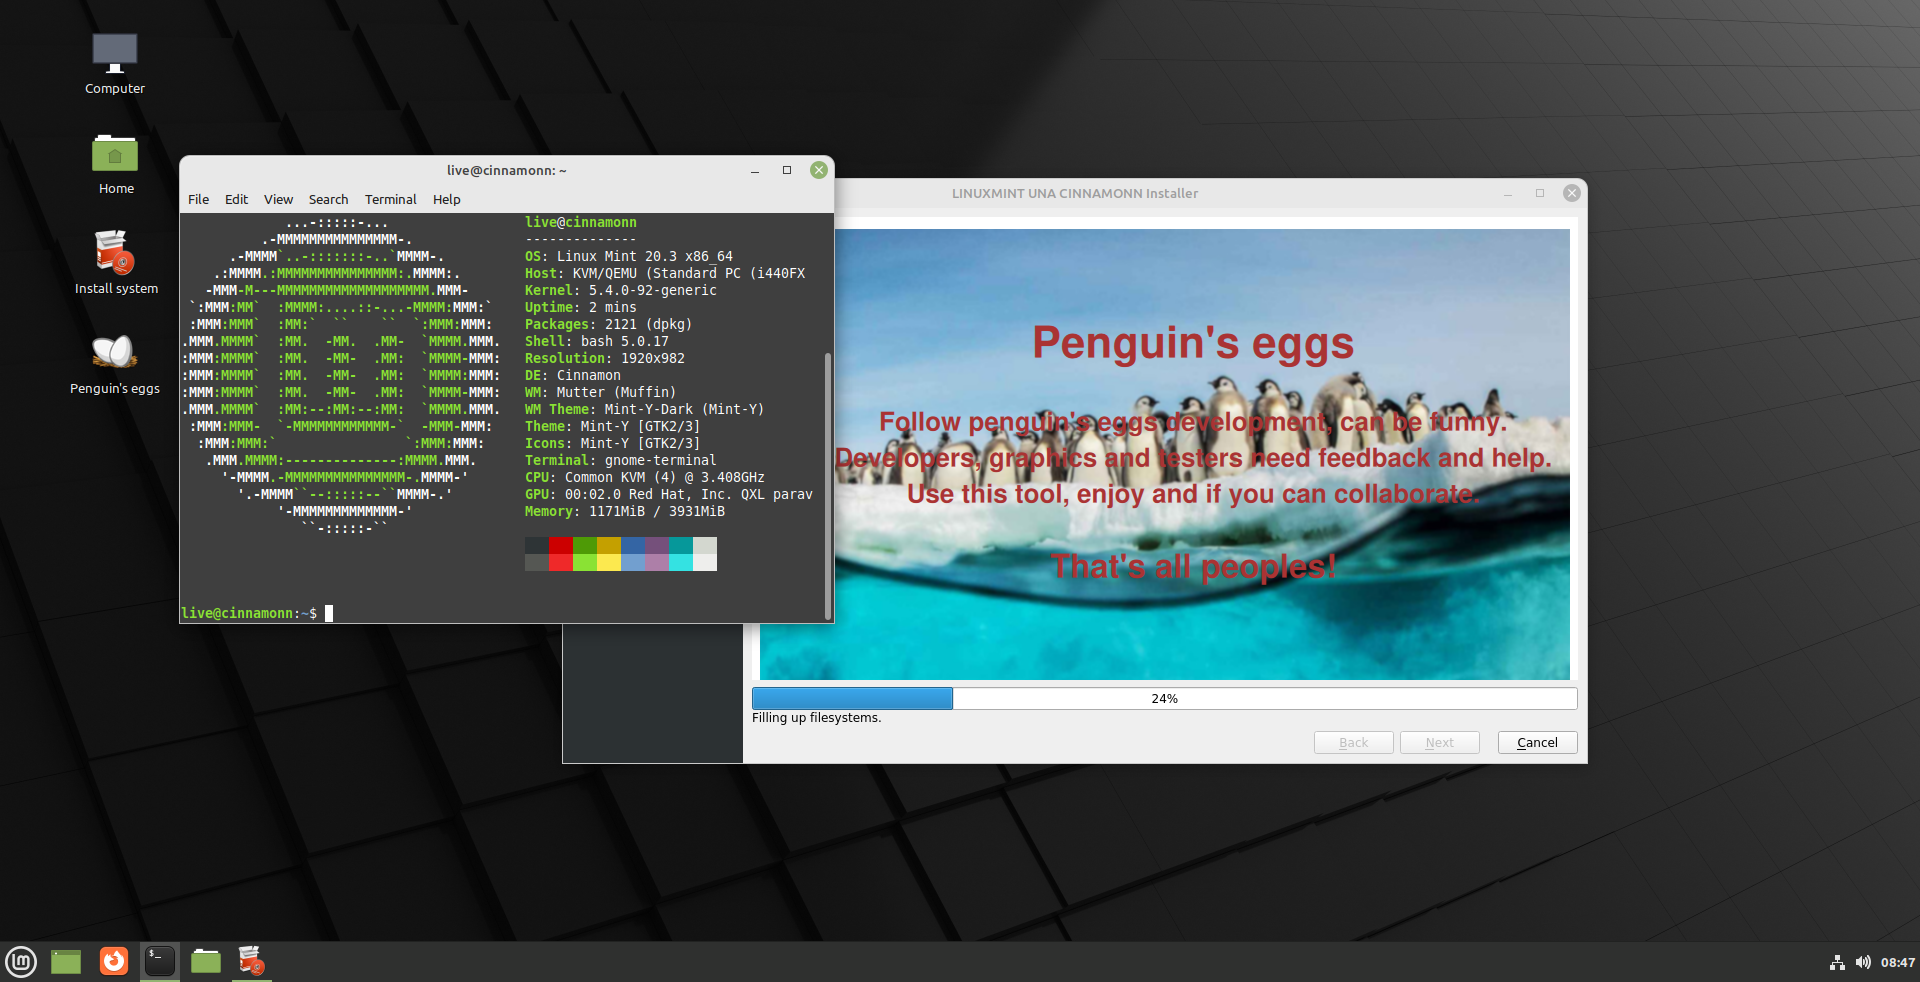Launch Firefox from the panel

click(x=114, y=961)
